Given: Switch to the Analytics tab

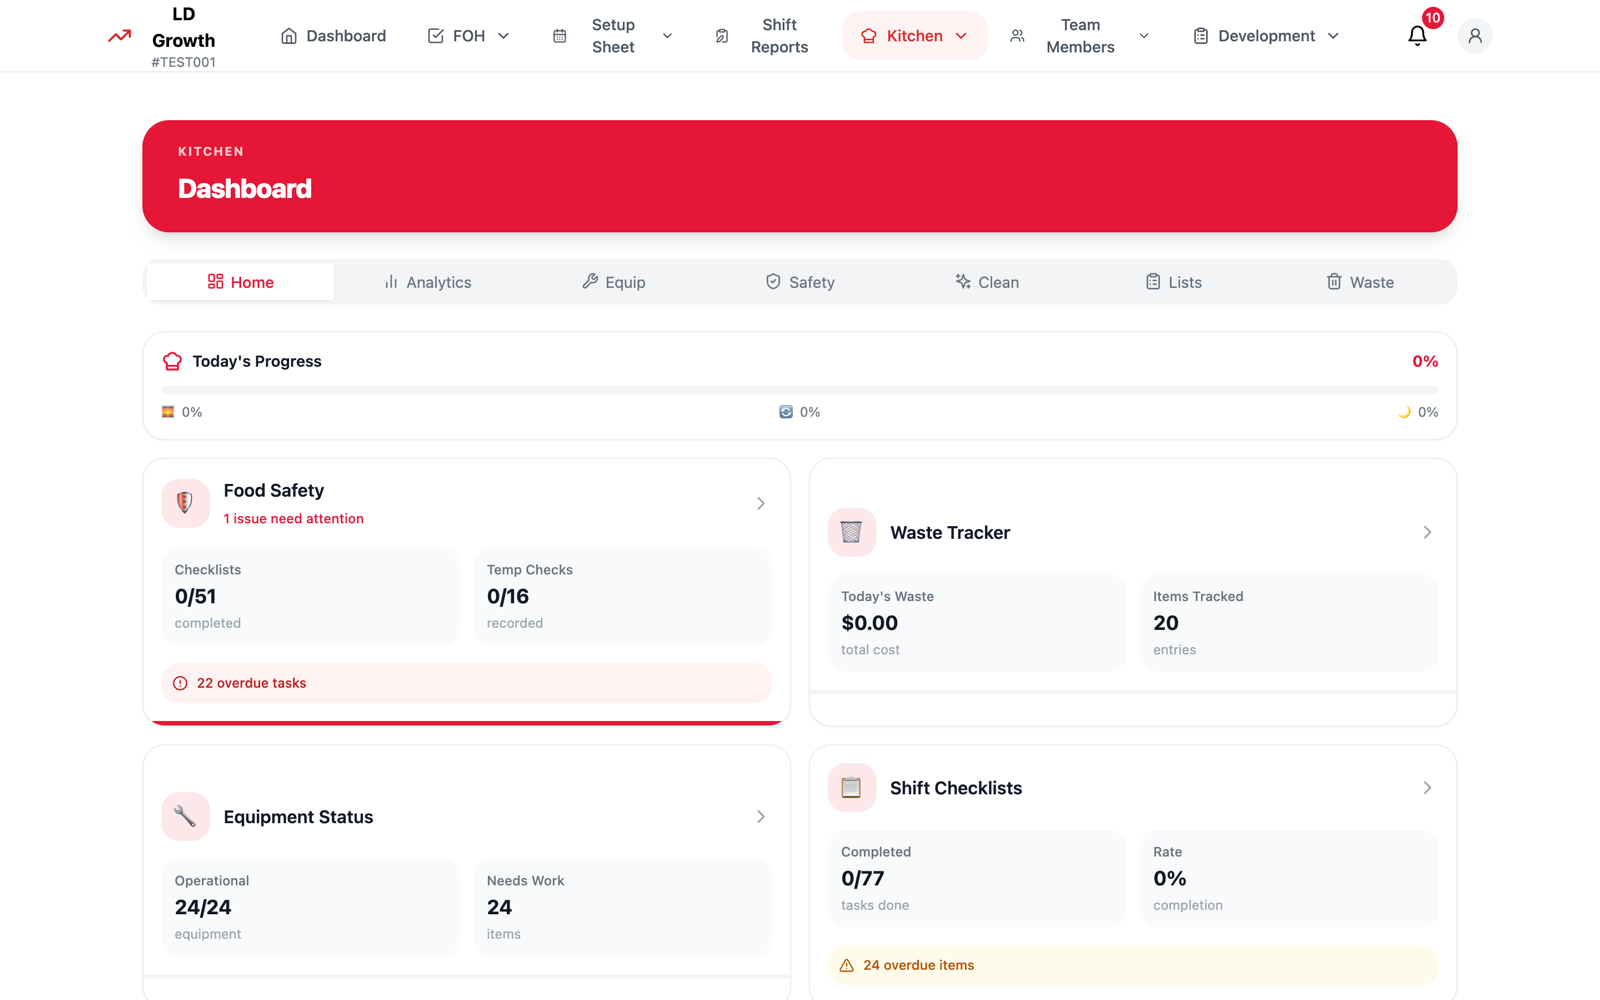Looking at the screenshot, I should pyautogui.click(x=427, y=282).
